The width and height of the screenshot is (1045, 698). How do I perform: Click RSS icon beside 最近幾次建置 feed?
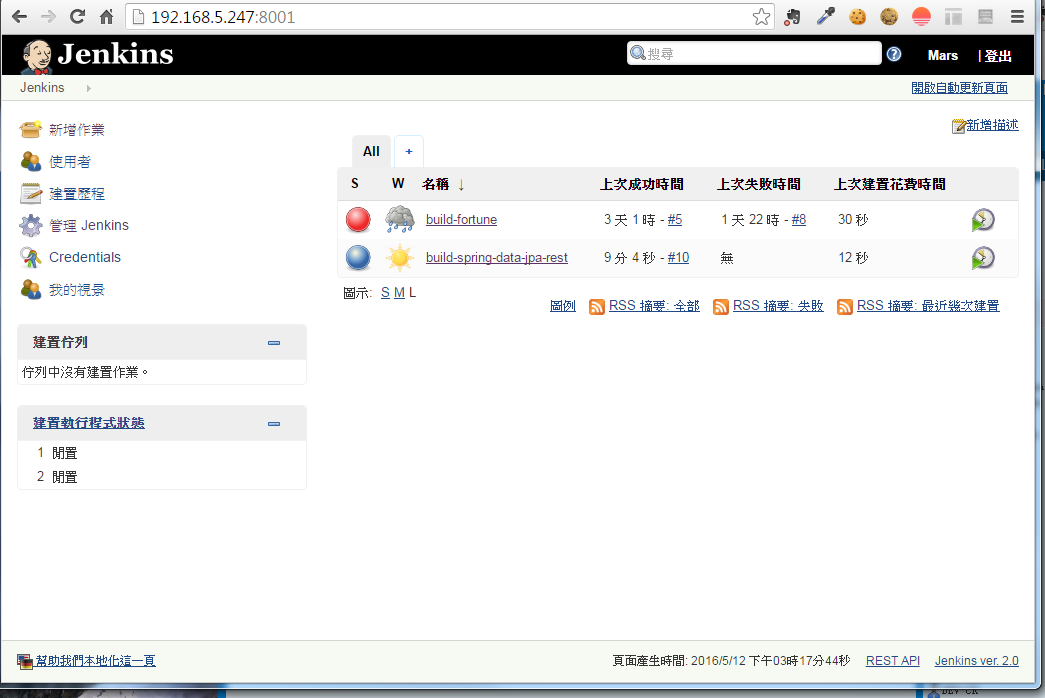pyautogui.click(x=844, y=307)
